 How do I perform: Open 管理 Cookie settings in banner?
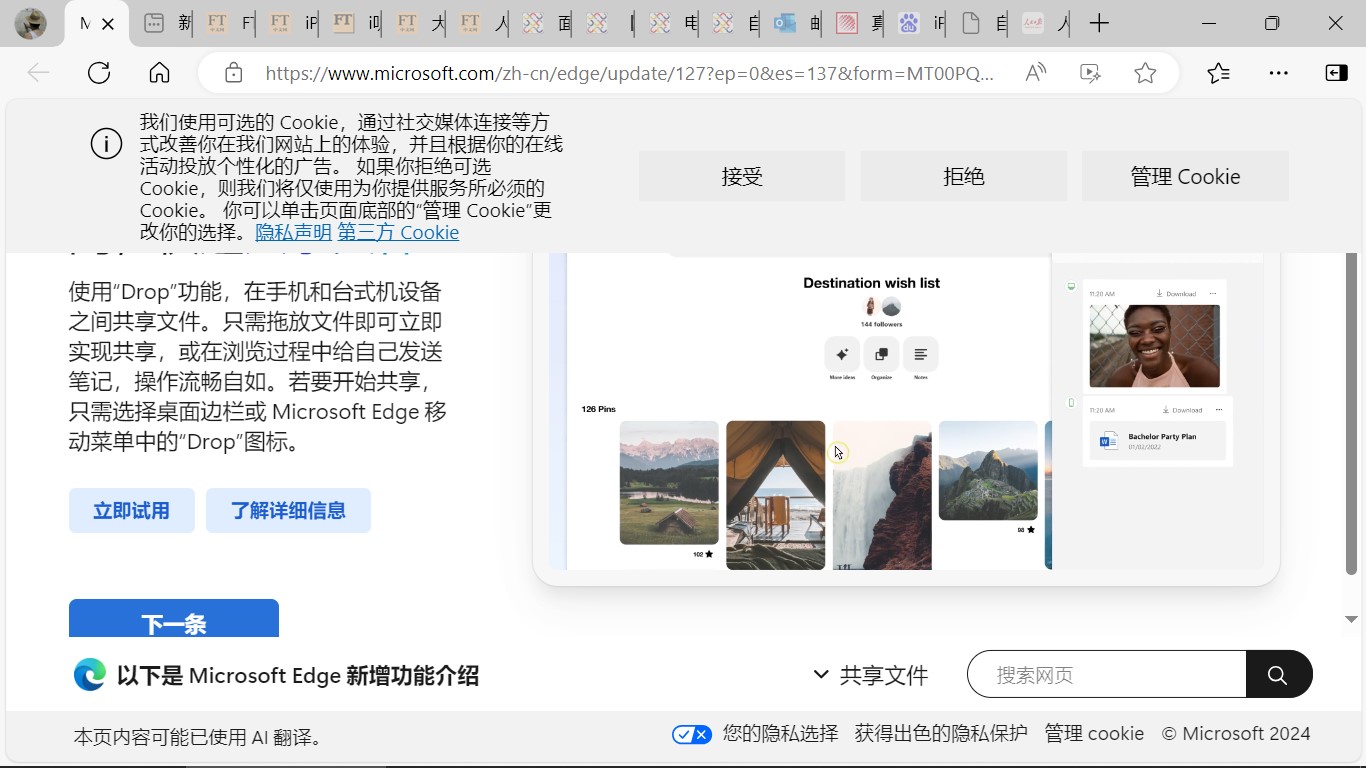pos(1185,176)
